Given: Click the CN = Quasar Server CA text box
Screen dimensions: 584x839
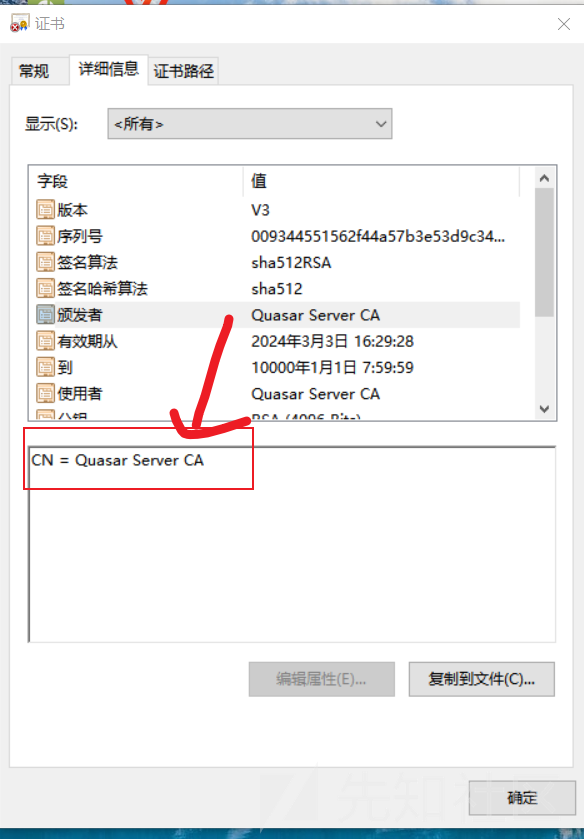Looking at the screenshot, I should click(x=292, y=544).
